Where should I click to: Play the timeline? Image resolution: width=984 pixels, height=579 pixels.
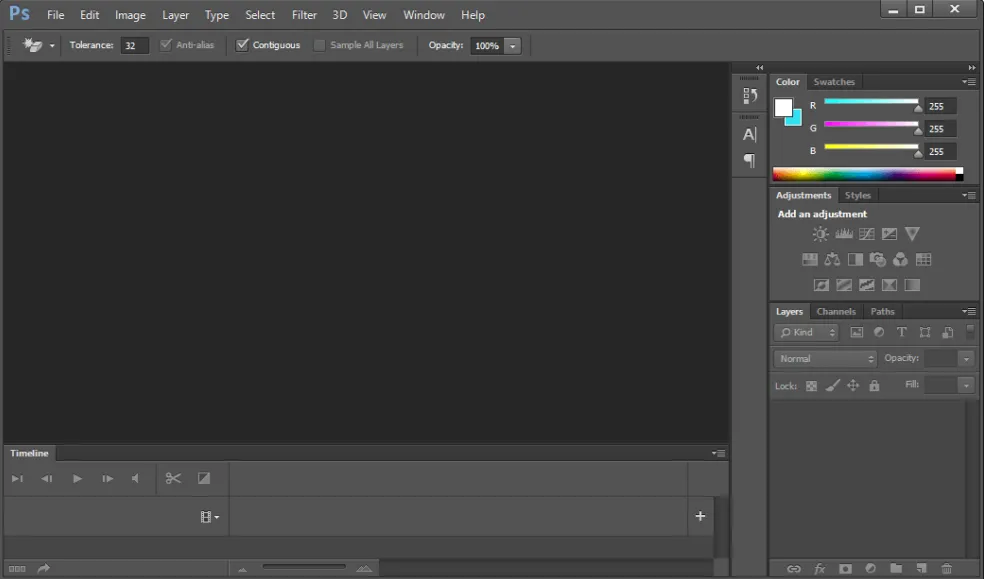click(x=77, y=479)
